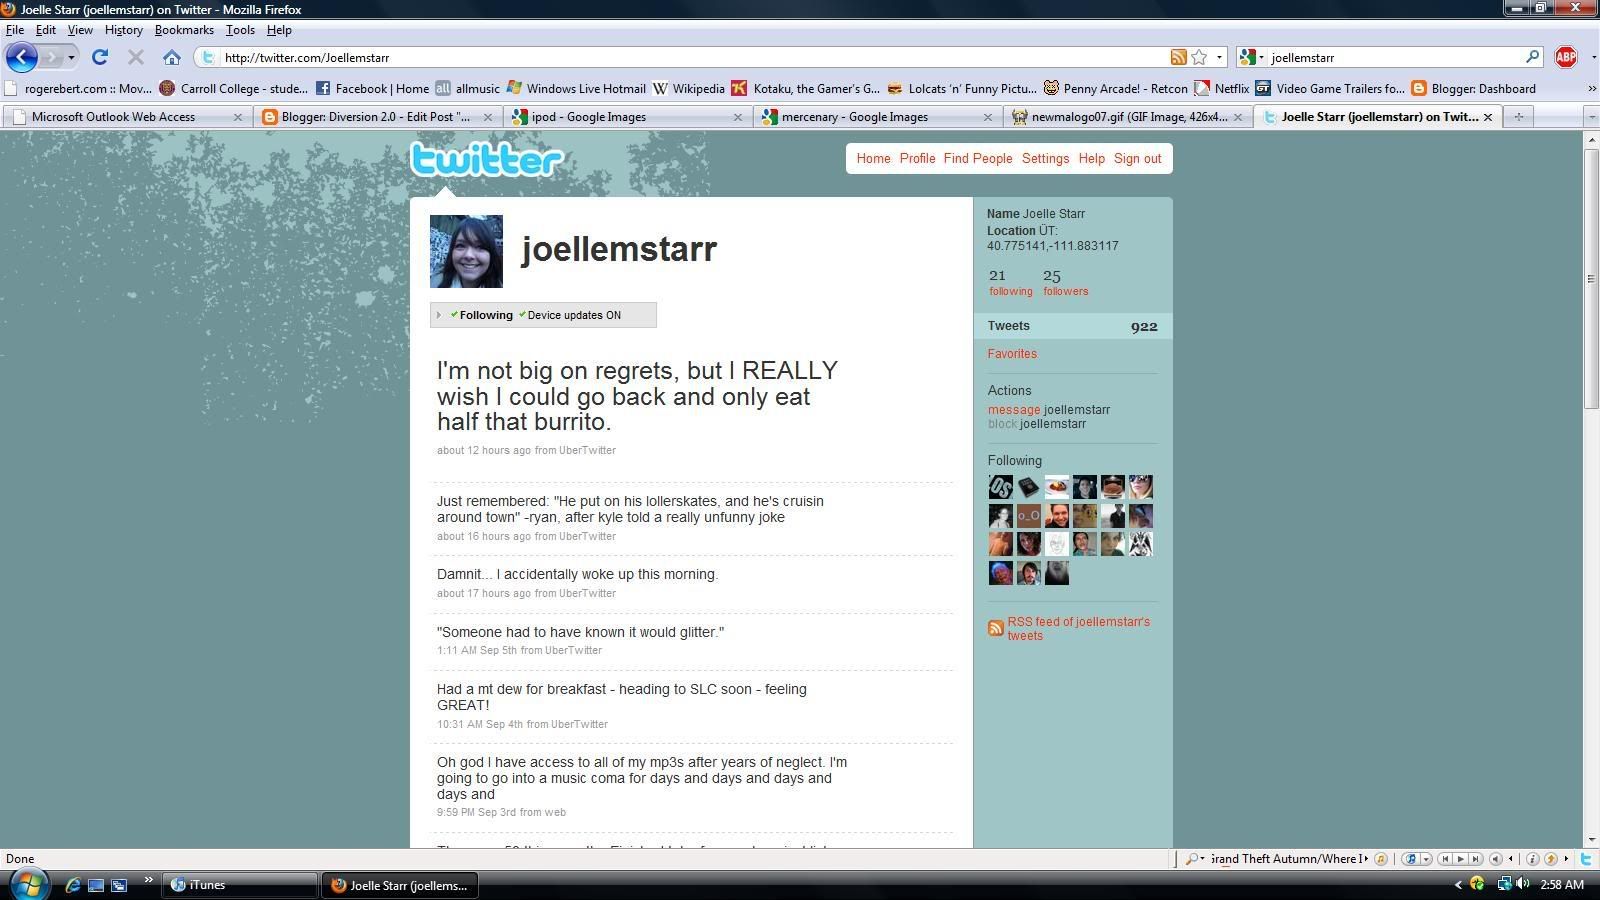Go to the Firefox home page icon

point(172,57)
